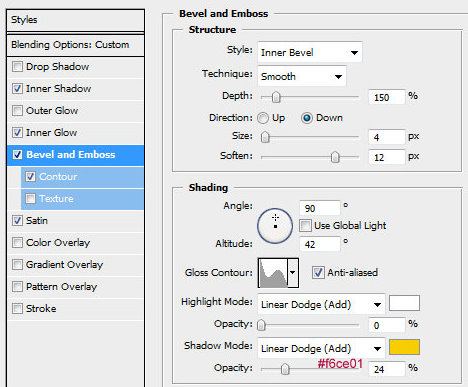468x387 pixels.
Task: Click the Soften value field showing 12
Action: tap(387, 157)
